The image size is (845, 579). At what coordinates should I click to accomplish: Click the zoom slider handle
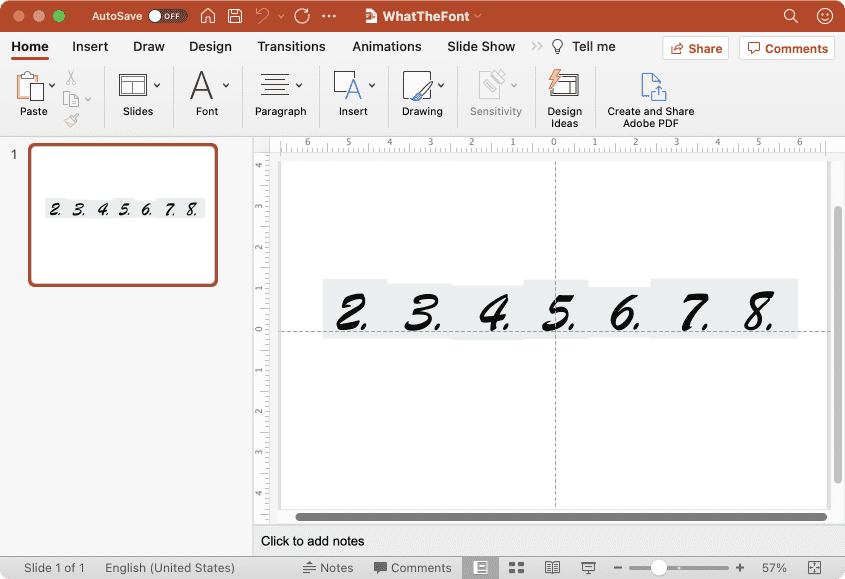pyautogui.click(x=658, y=568)
